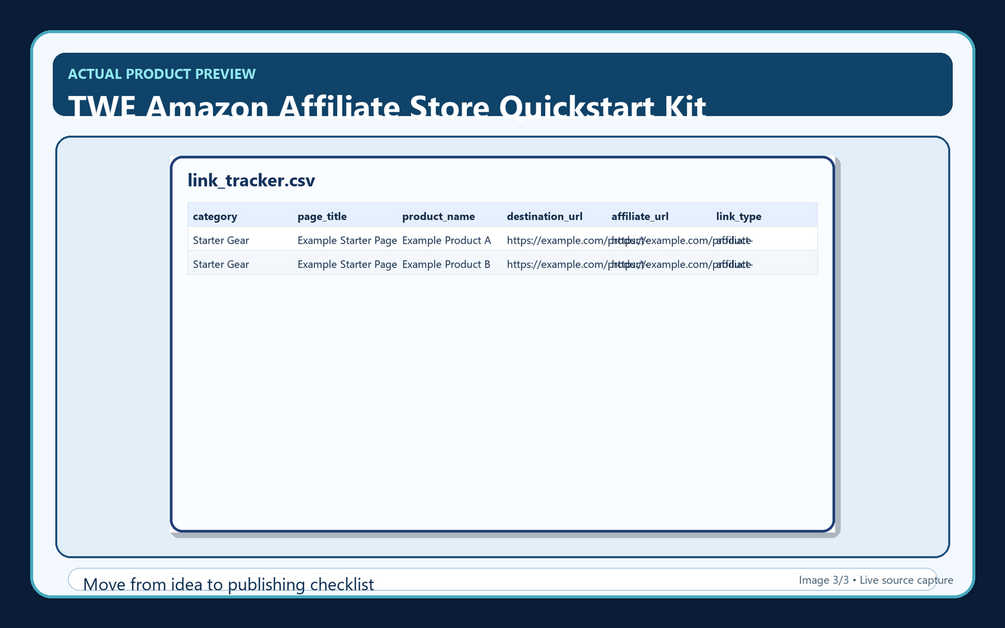
Task: Click 'Starter Gear' in the Example Product A row
Action: [221, 240]
